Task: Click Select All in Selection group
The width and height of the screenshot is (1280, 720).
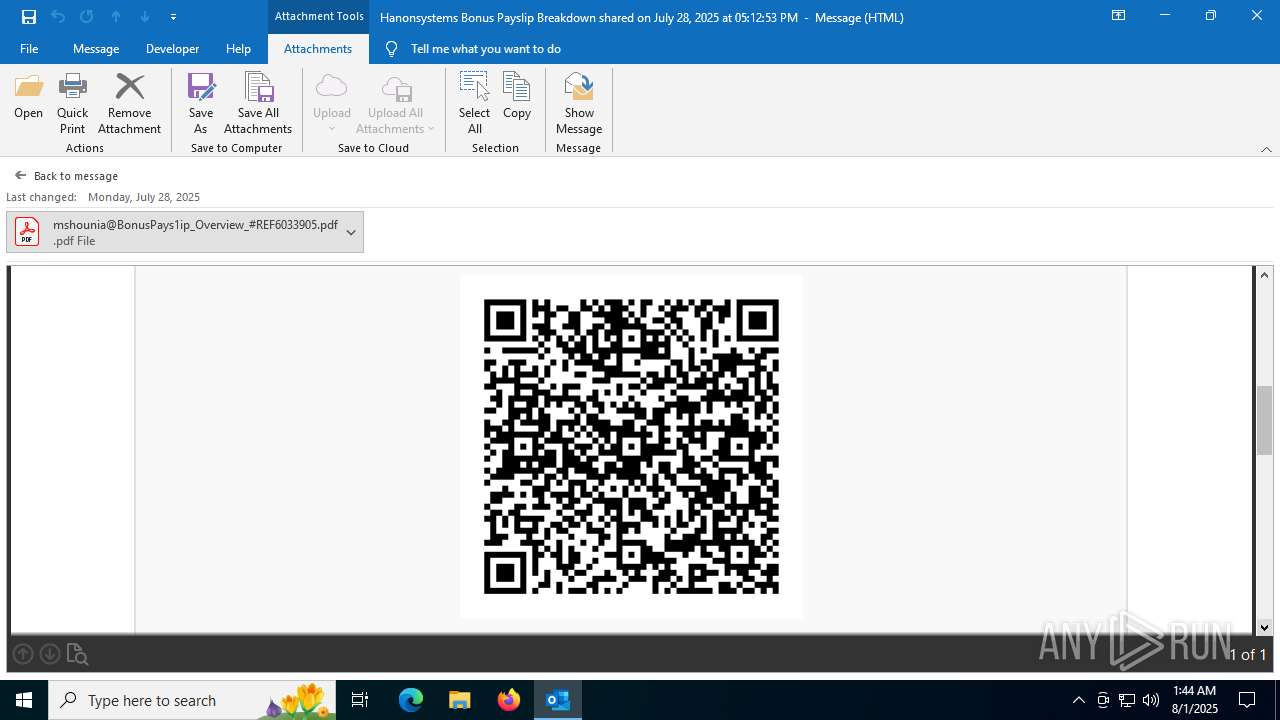Action: [474, 103]
